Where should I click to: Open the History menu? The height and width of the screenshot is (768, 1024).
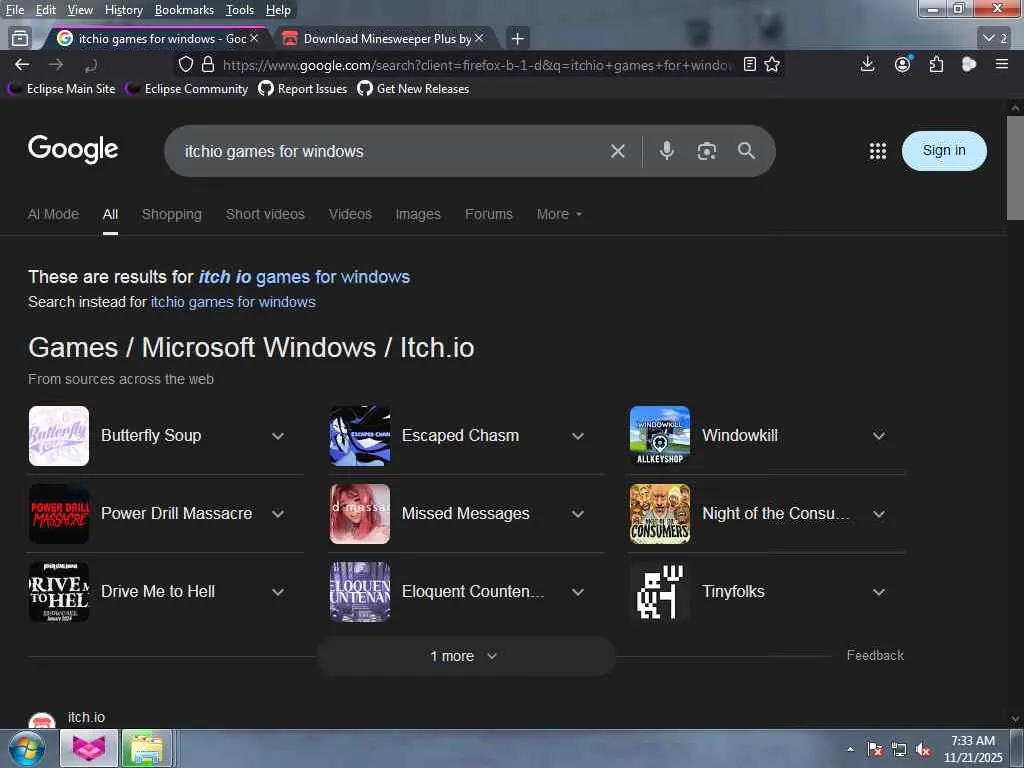[x=123, y=10]
